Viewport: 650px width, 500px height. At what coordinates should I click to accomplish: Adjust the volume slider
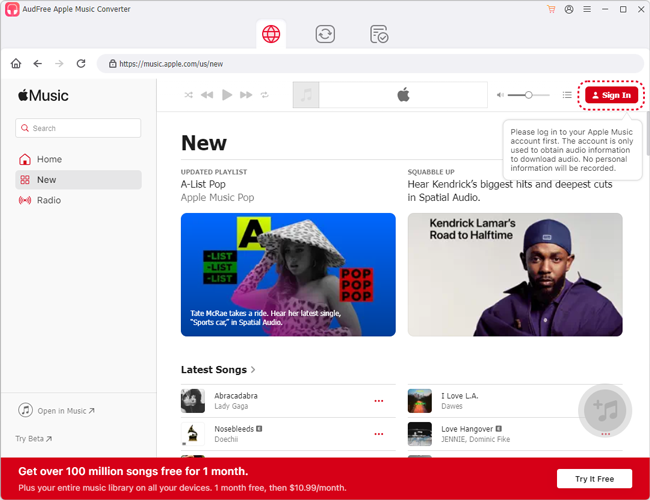coord(529,95)
